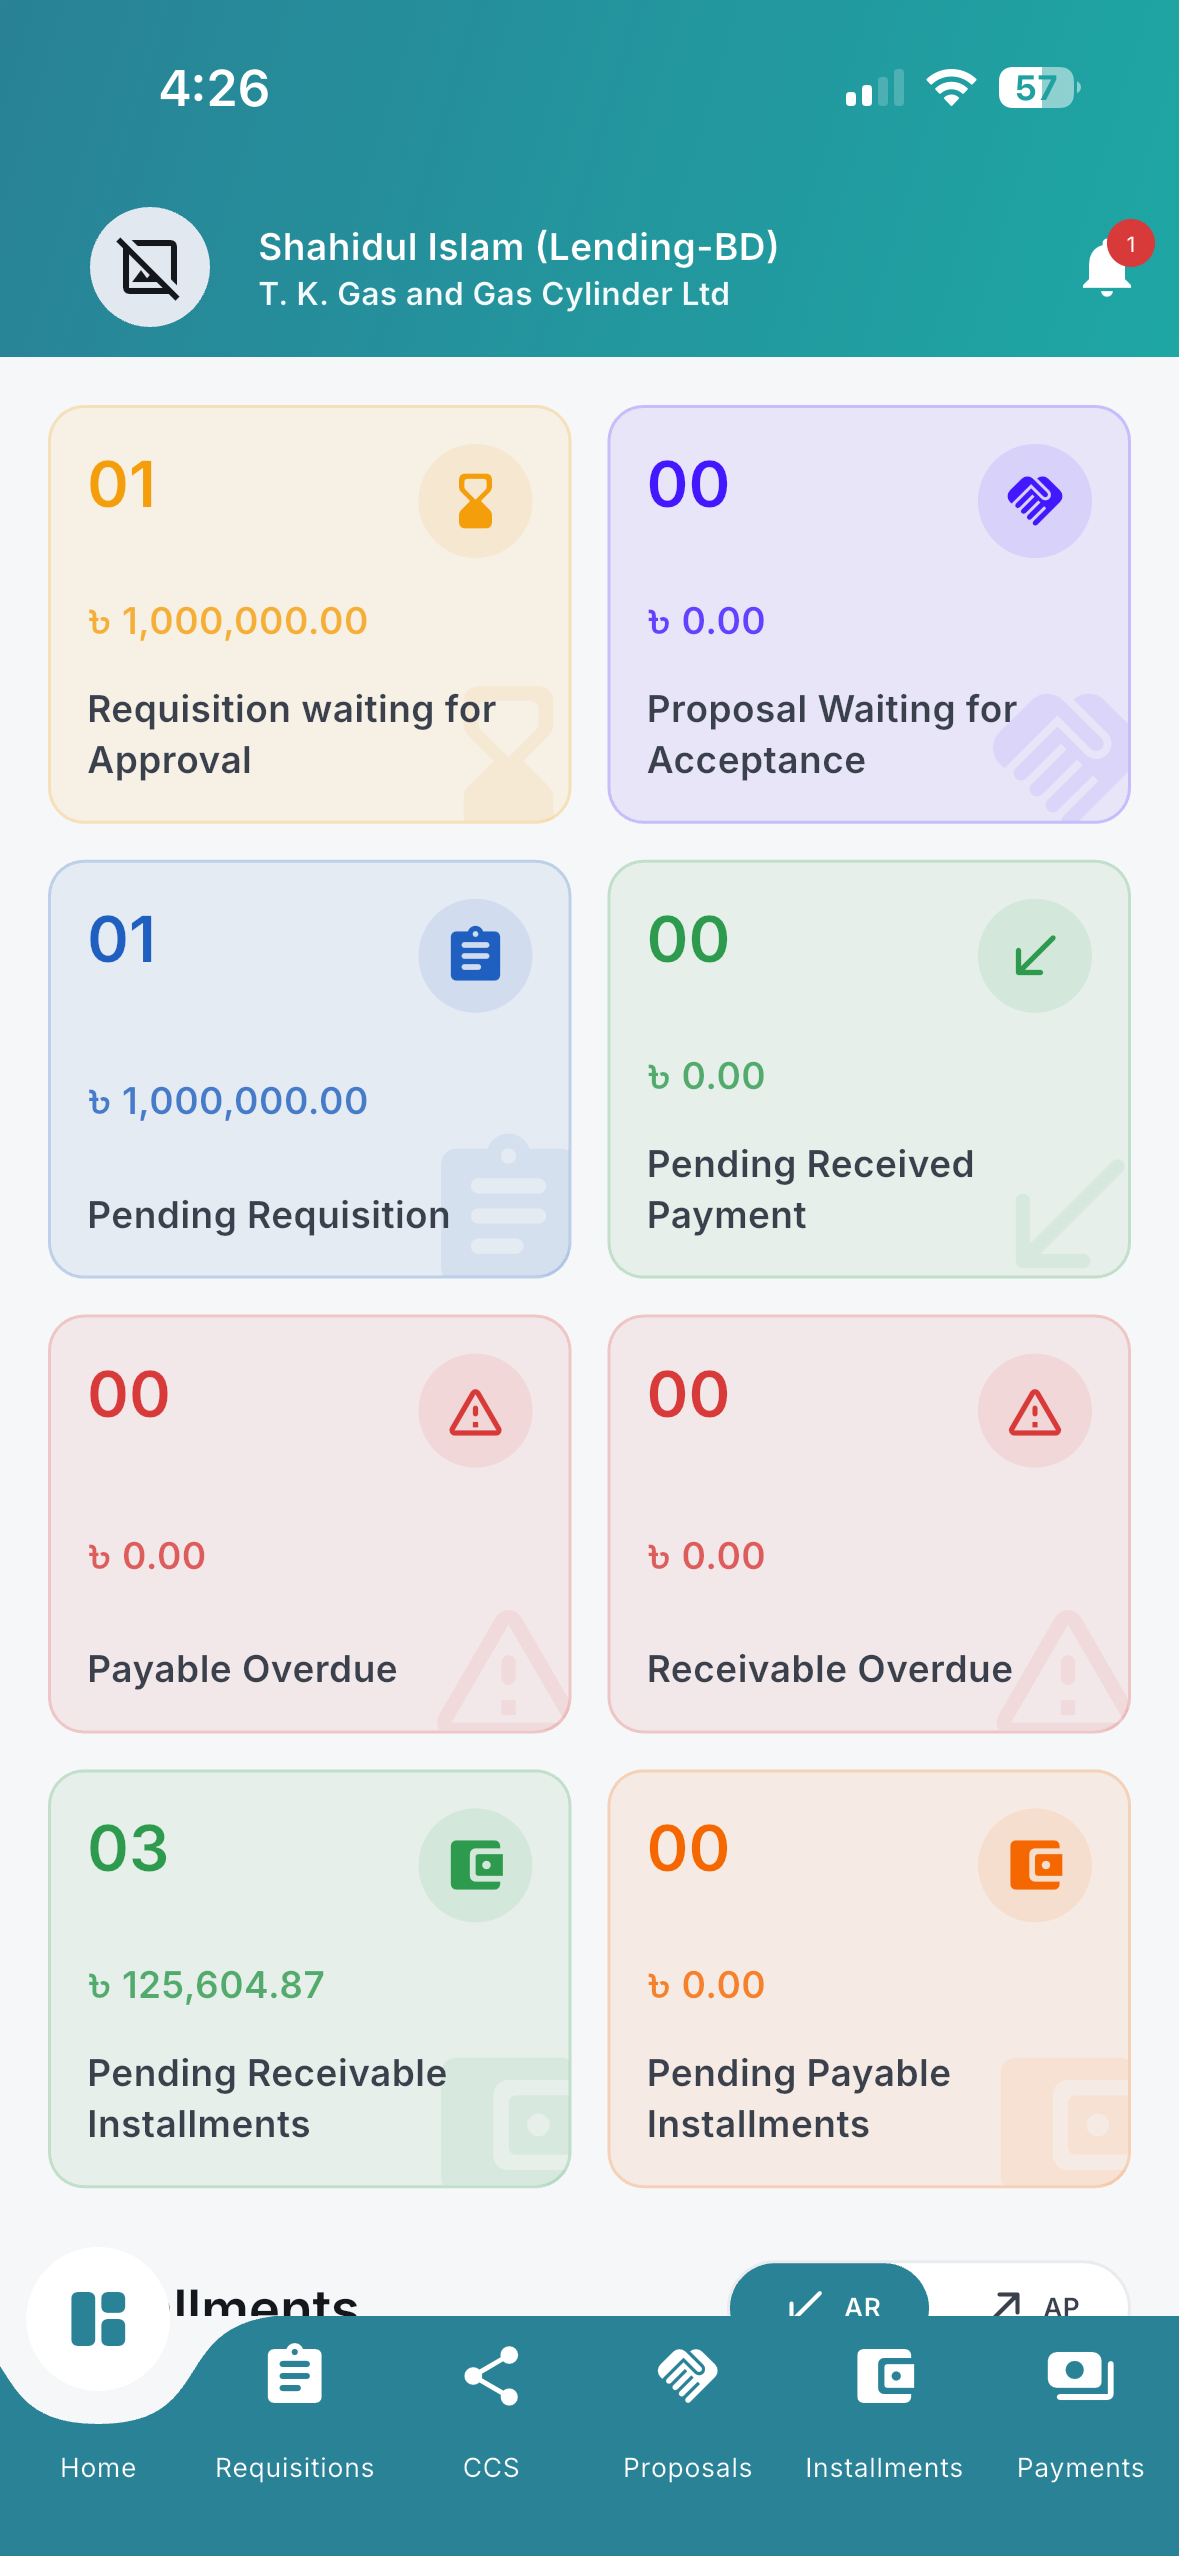Image resolution: width=1179 pixels, height=2556 pixels.
Task: Tap the Shahidul Islam (Lending-BD) user name
Action: click(x=518, y=247)
